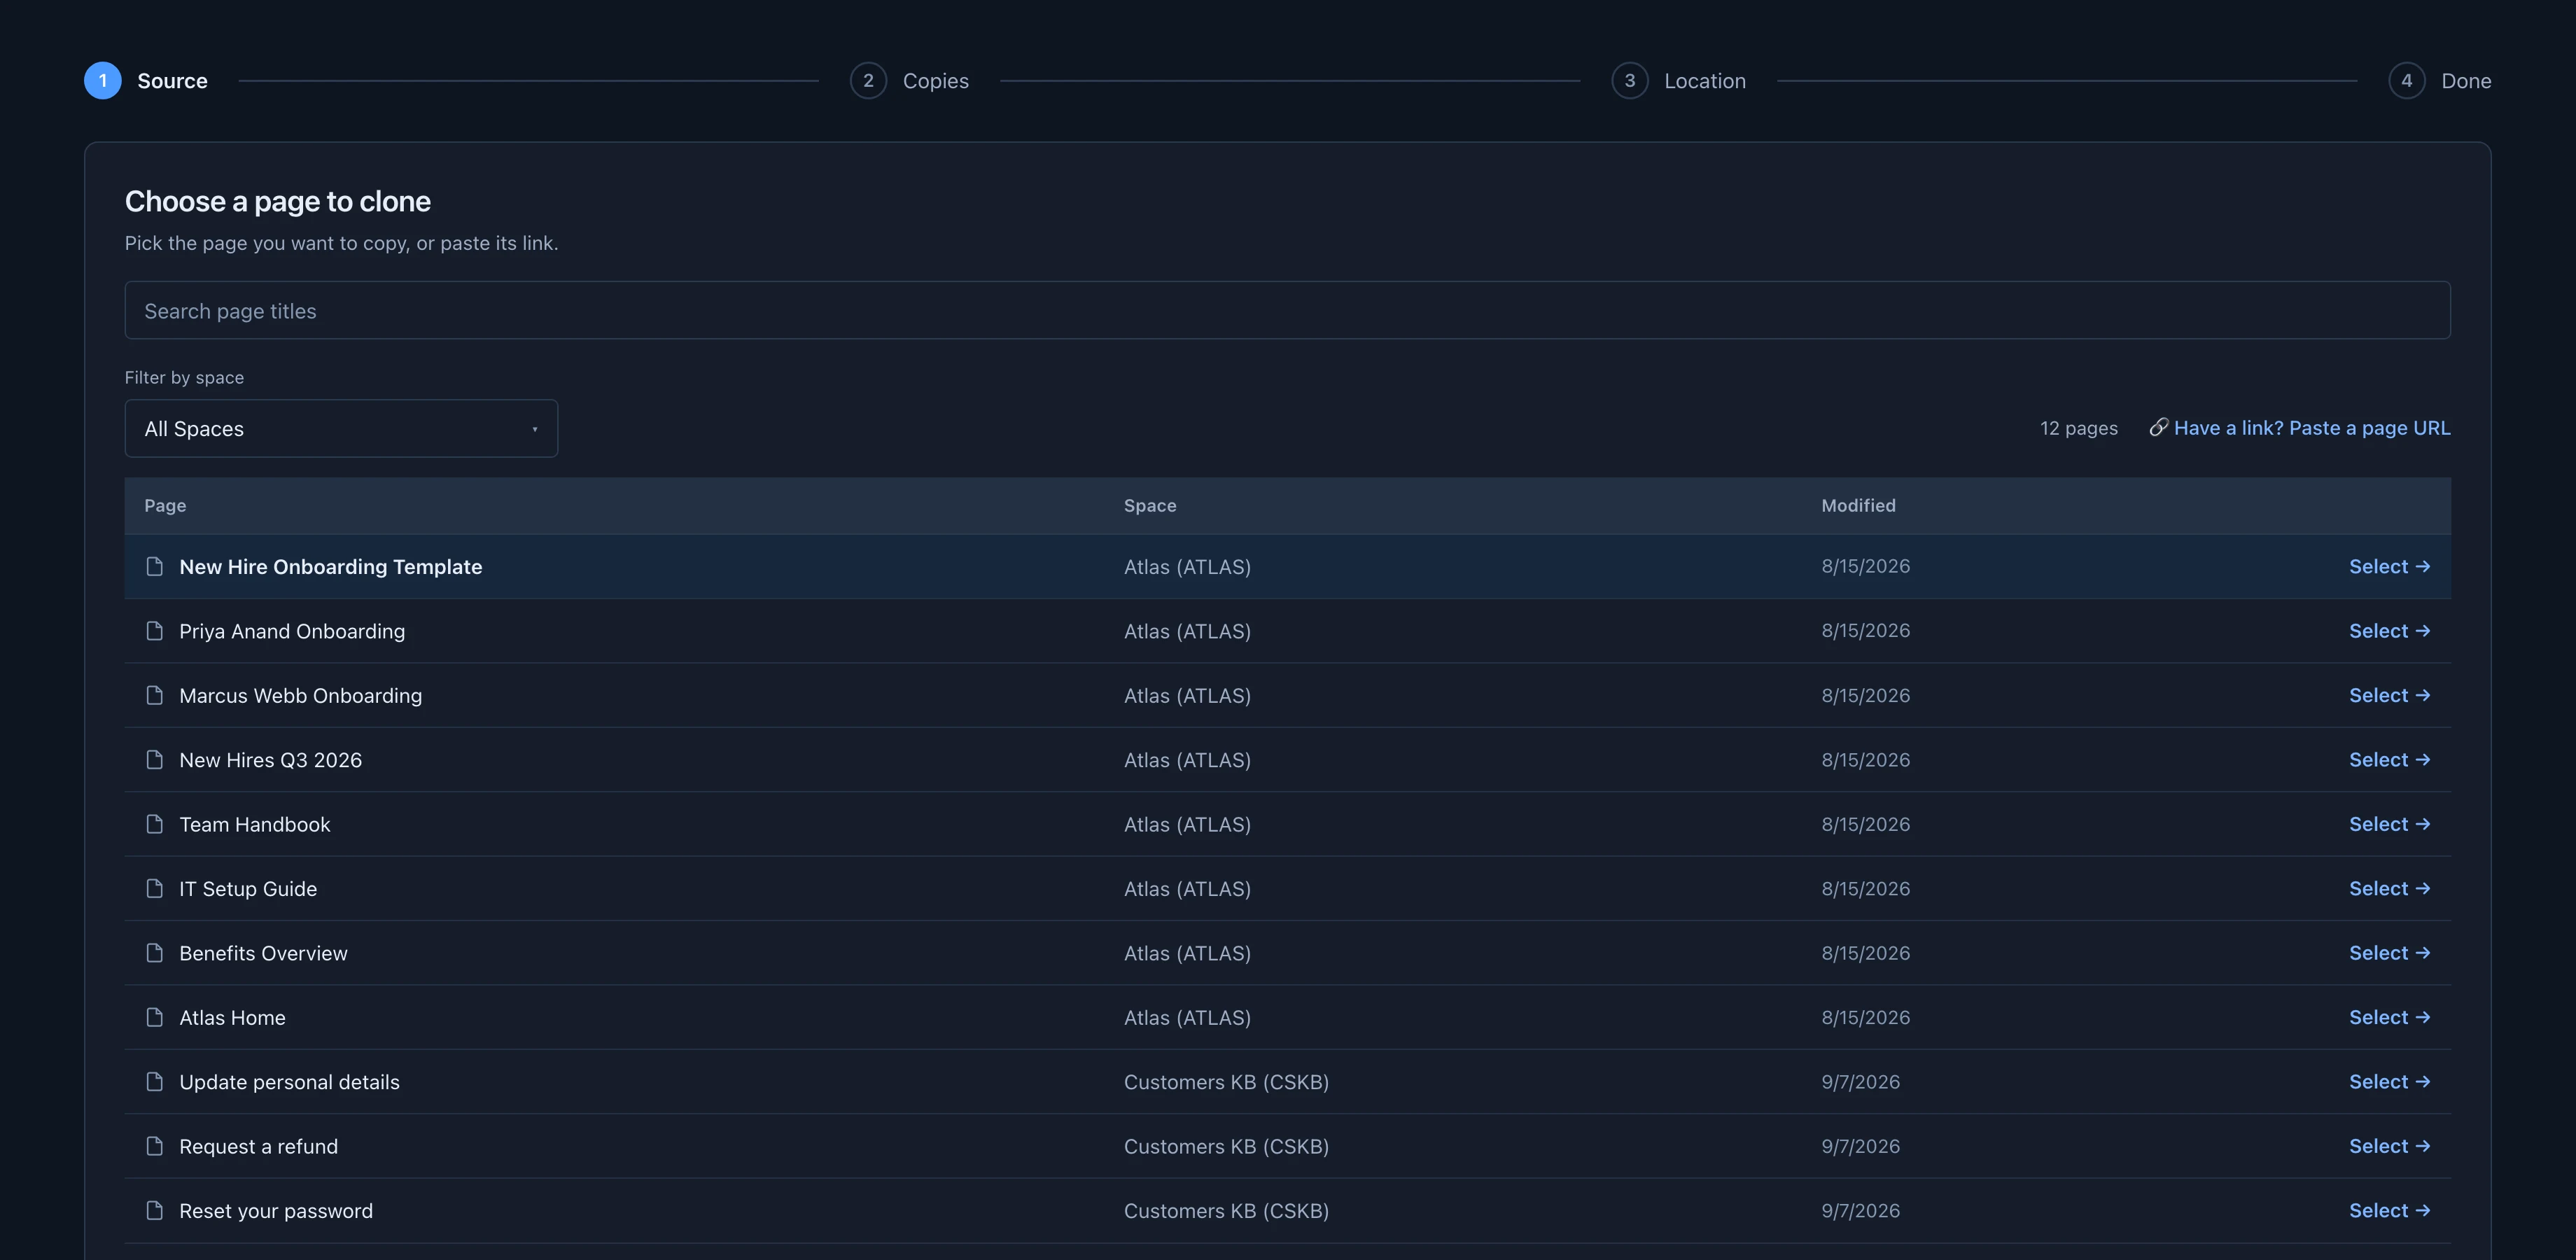Click Customers KB (CSKB) in Request a refund row
The width and height of the screenshot is (2576, 1260).
[1226, 1146]
